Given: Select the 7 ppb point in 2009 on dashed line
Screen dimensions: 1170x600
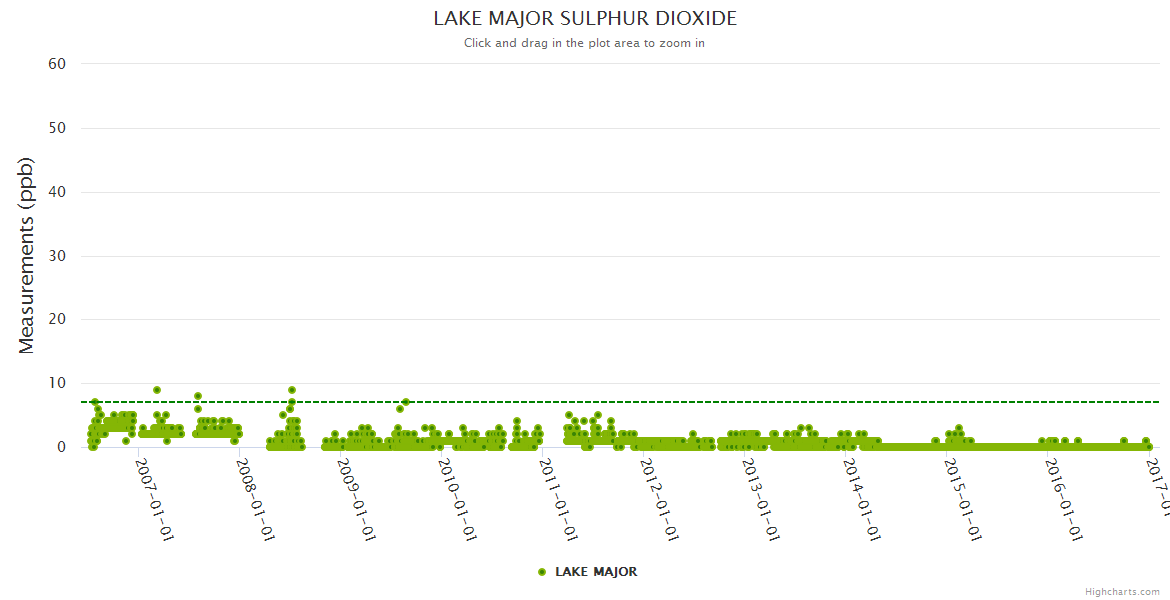Looking at the screenshot, I should [x=405, y=402].
